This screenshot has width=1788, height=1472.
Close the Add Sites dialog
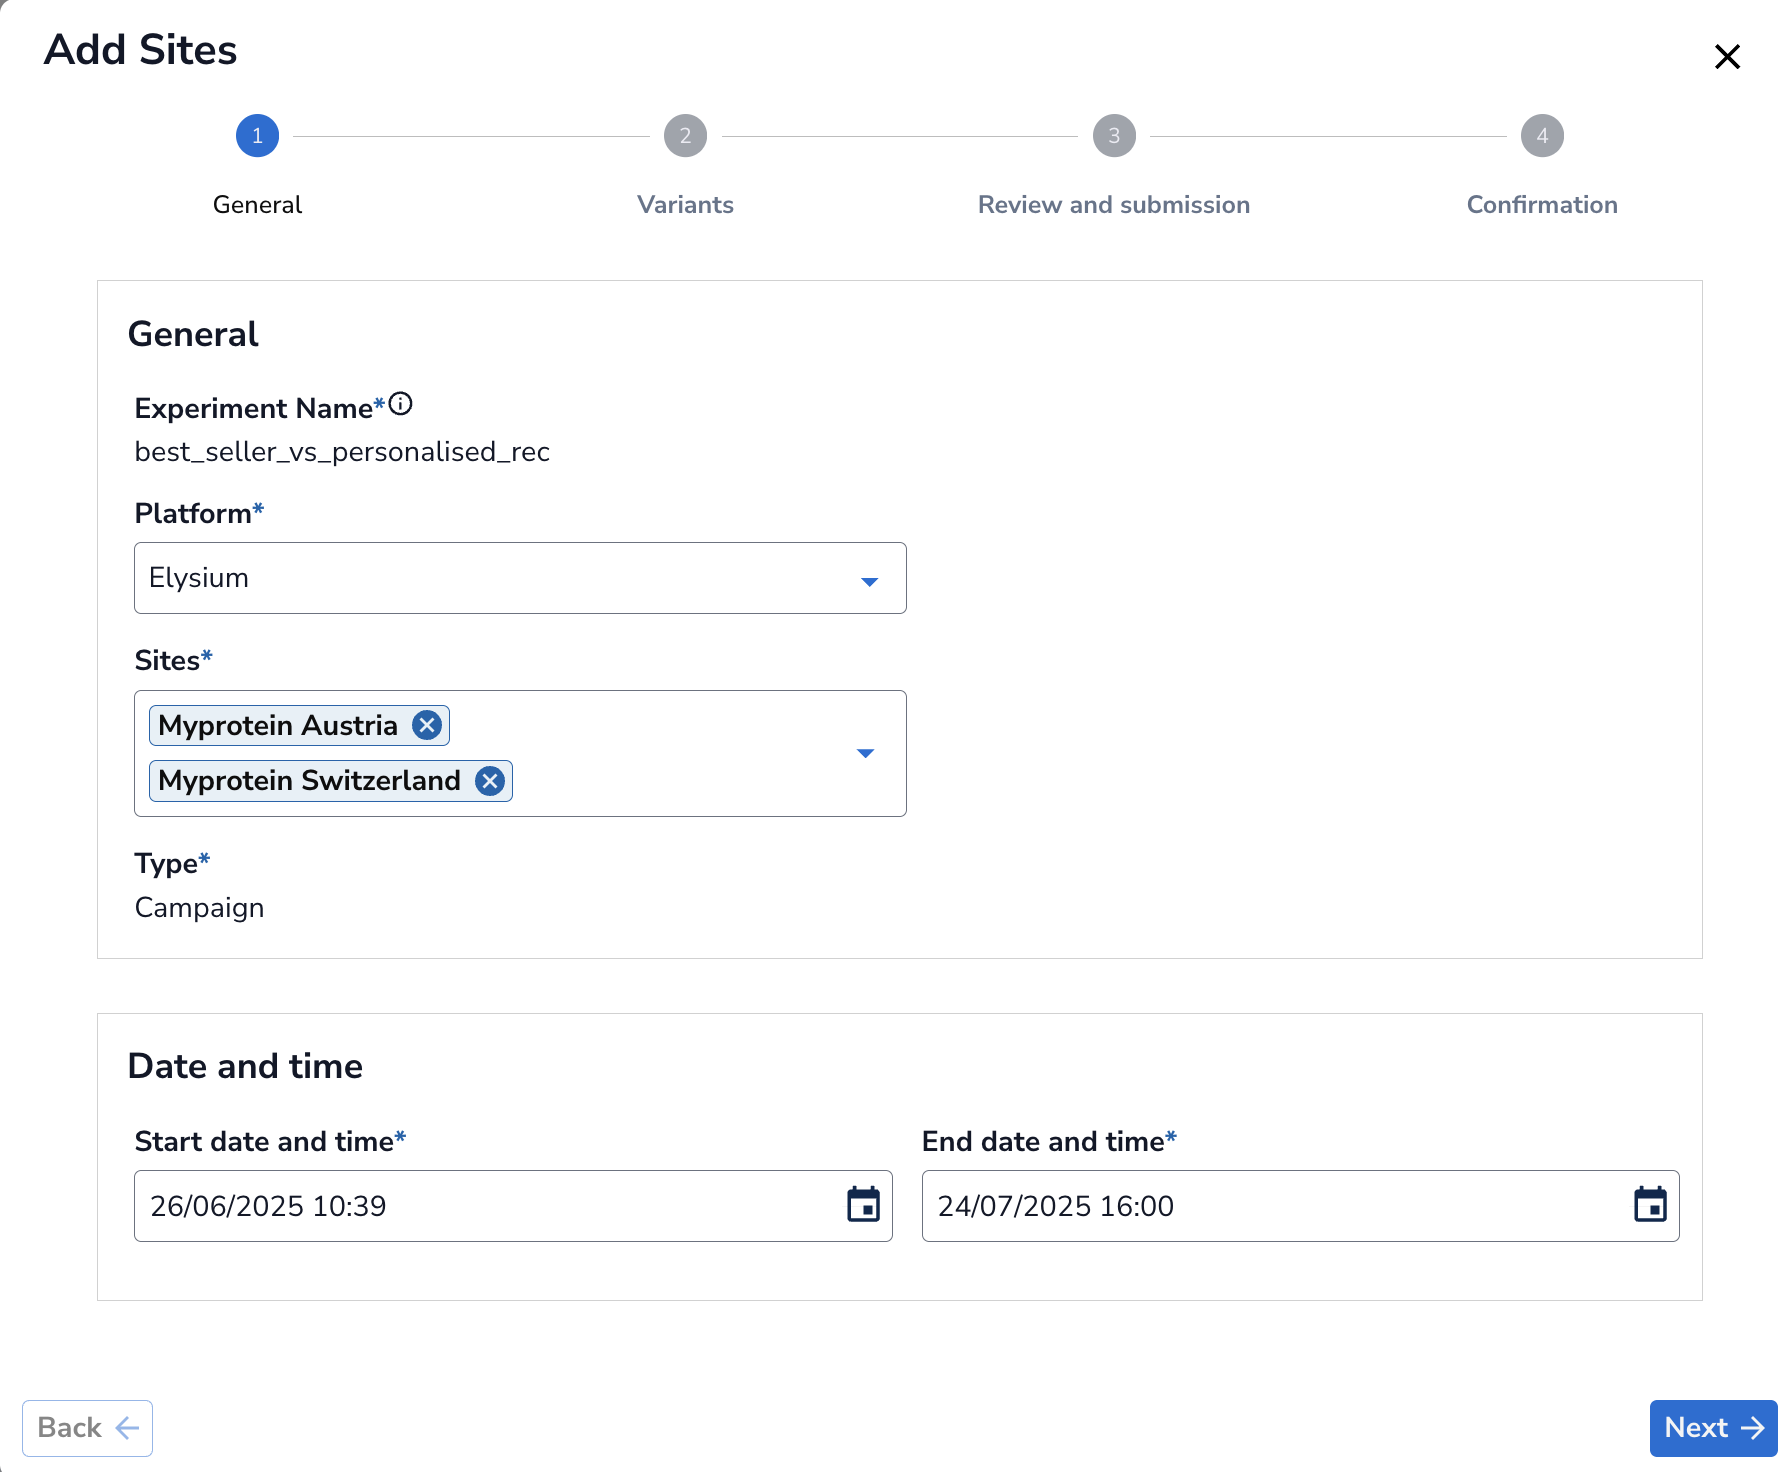click(1727, 57)
